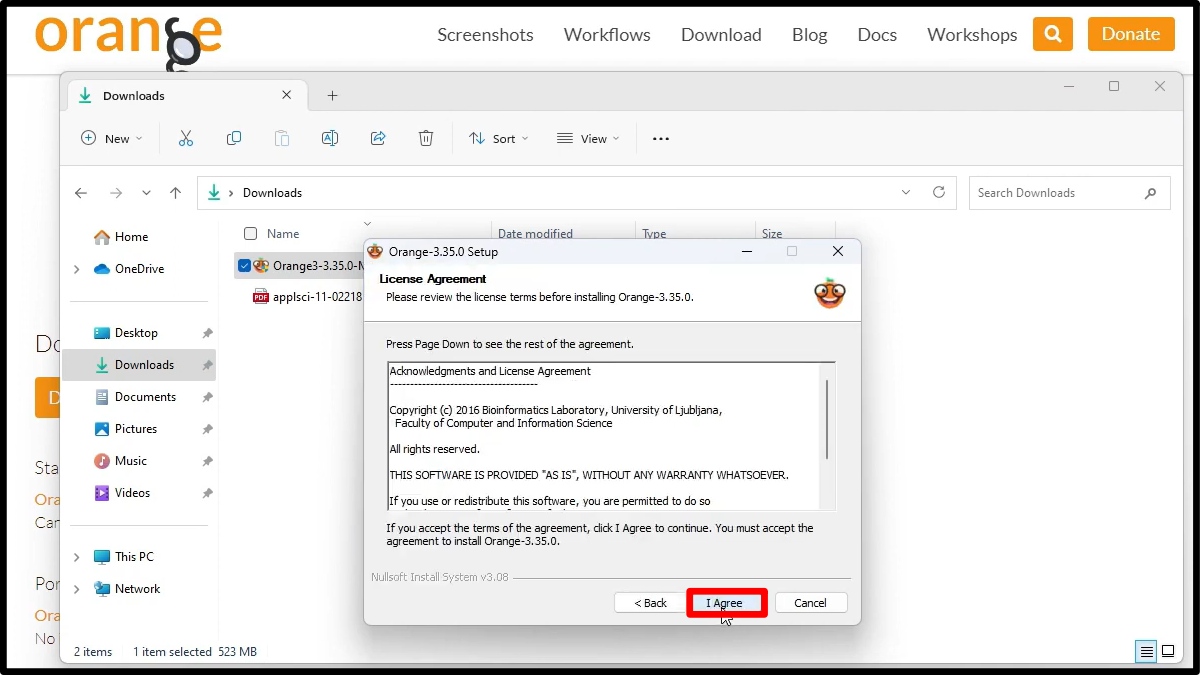The height and width of the screenshot is (675, 1200).
Task: Click the search magnifier in Search Downloads box
Action: [1151, 193]
